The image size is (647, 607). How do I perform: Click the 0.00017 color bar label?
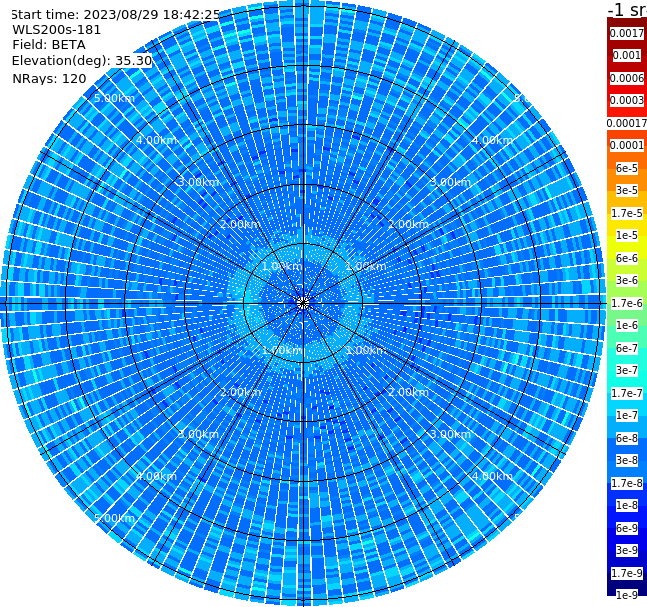tap(627, 123)
